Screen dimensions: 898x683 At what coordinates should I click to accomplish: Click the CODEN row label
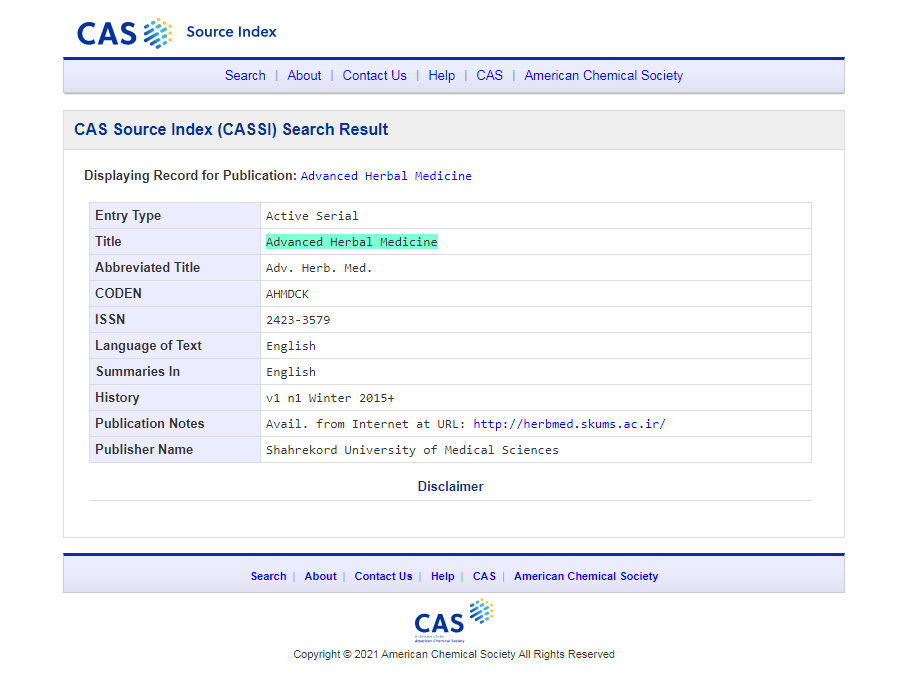tap(119, 294)
